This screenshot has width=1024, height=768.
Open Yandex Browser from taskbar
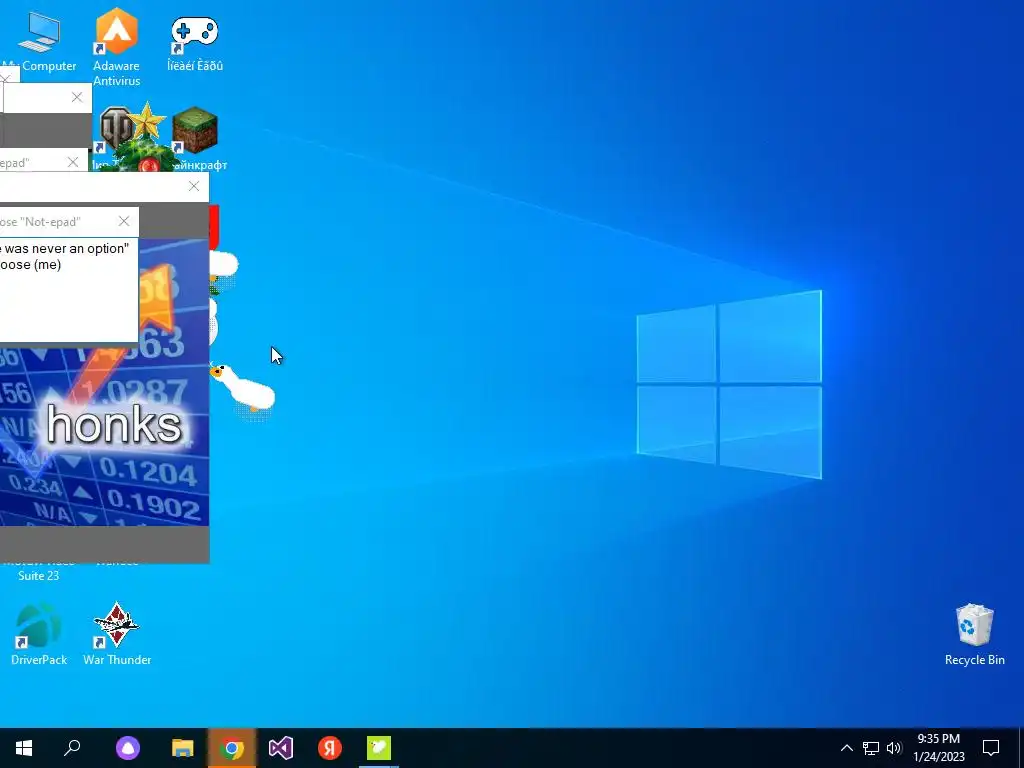pyautogui.click(x=330, y=748)
